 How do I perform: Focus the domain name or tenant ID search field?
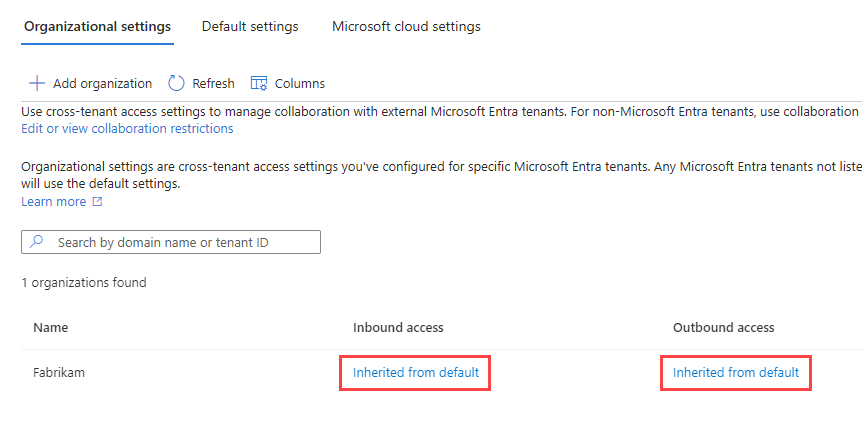(x=180, y=242)
